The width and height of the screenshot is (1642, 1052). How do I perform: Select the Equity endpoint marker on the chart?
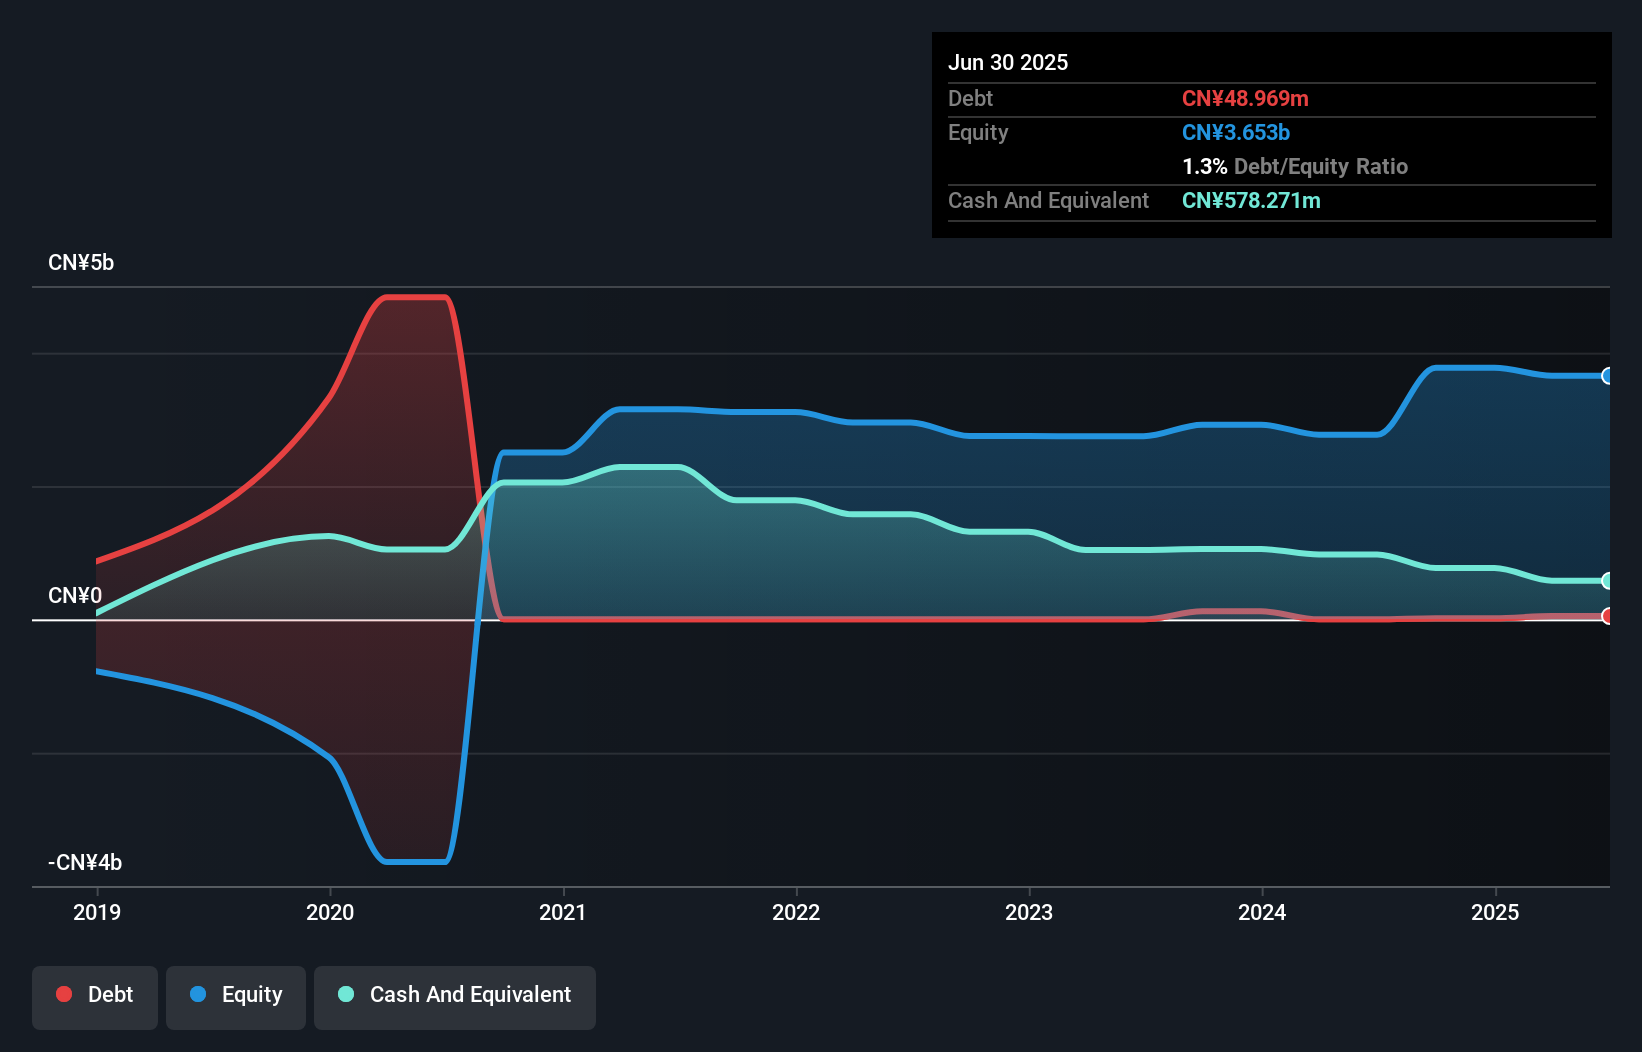point(1605,377)
